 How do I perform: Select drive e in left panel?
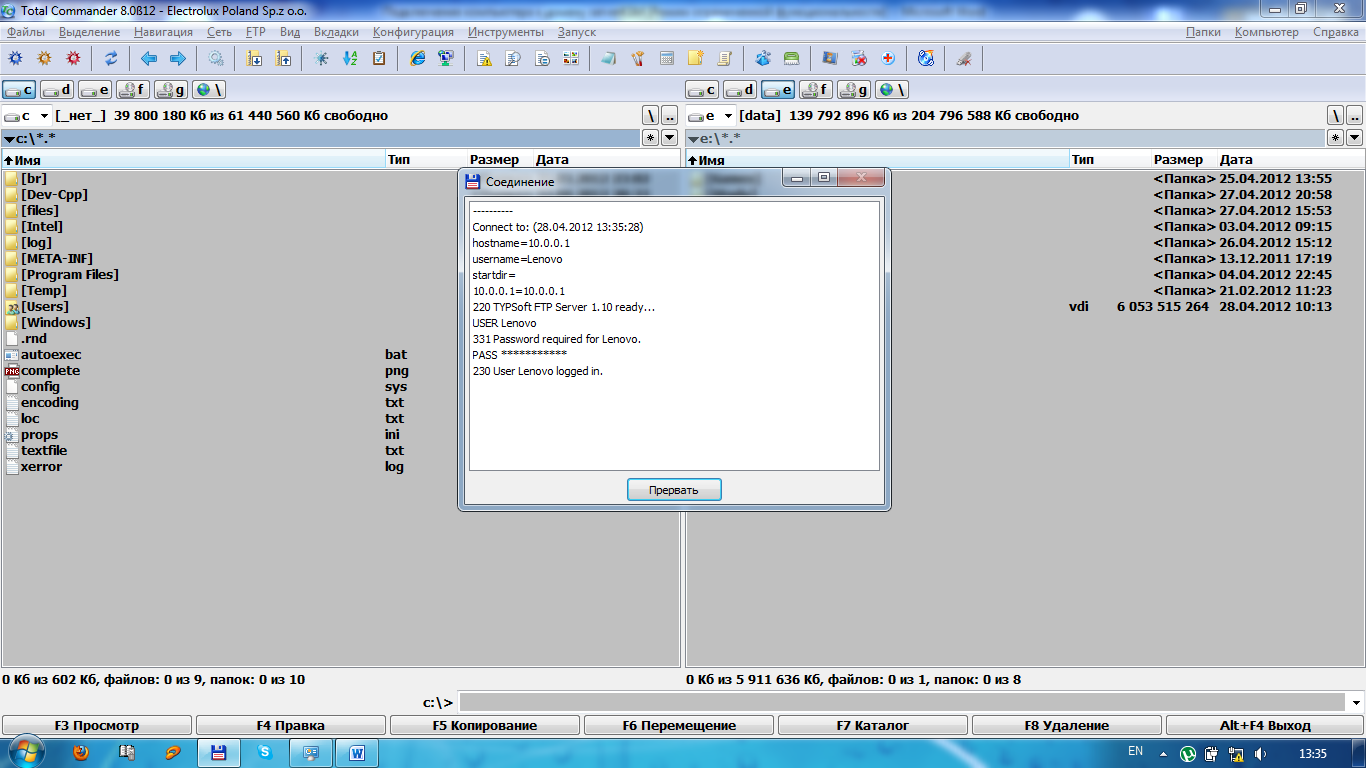point(95,90)
